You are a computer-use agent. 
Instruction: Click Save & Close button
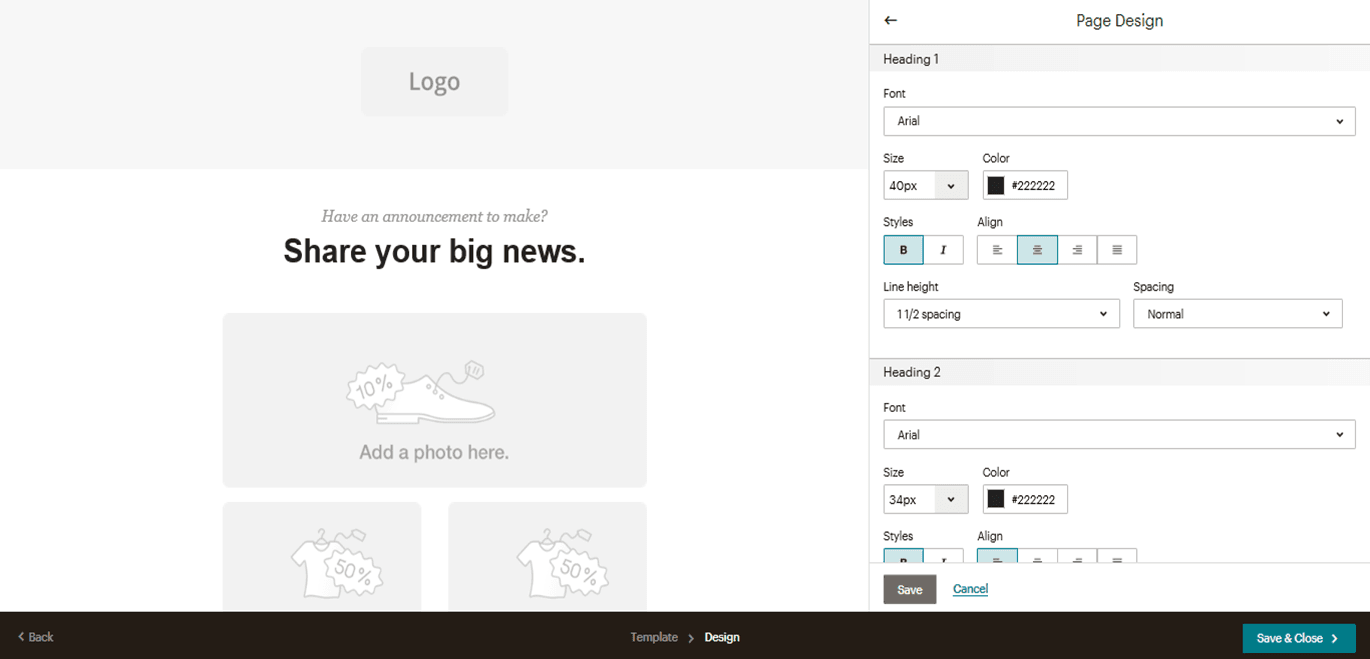tap(1299, 638)
